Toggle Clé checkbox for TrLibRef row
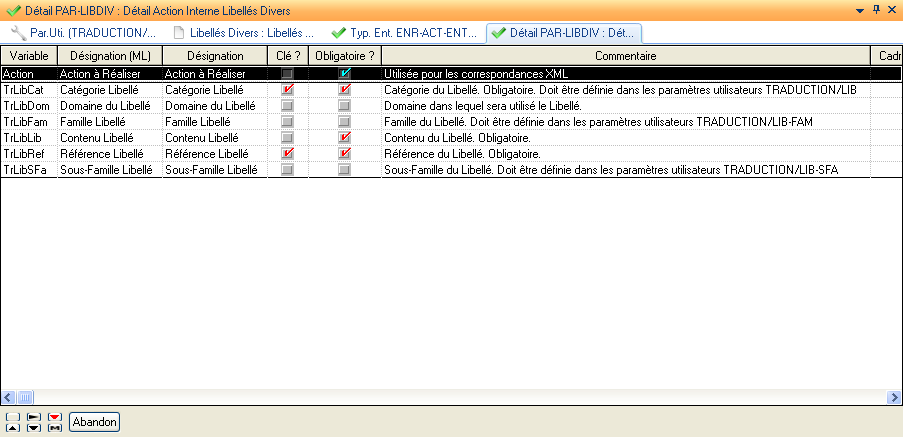The height and width of the screenshot is (437, 903). 288,154
